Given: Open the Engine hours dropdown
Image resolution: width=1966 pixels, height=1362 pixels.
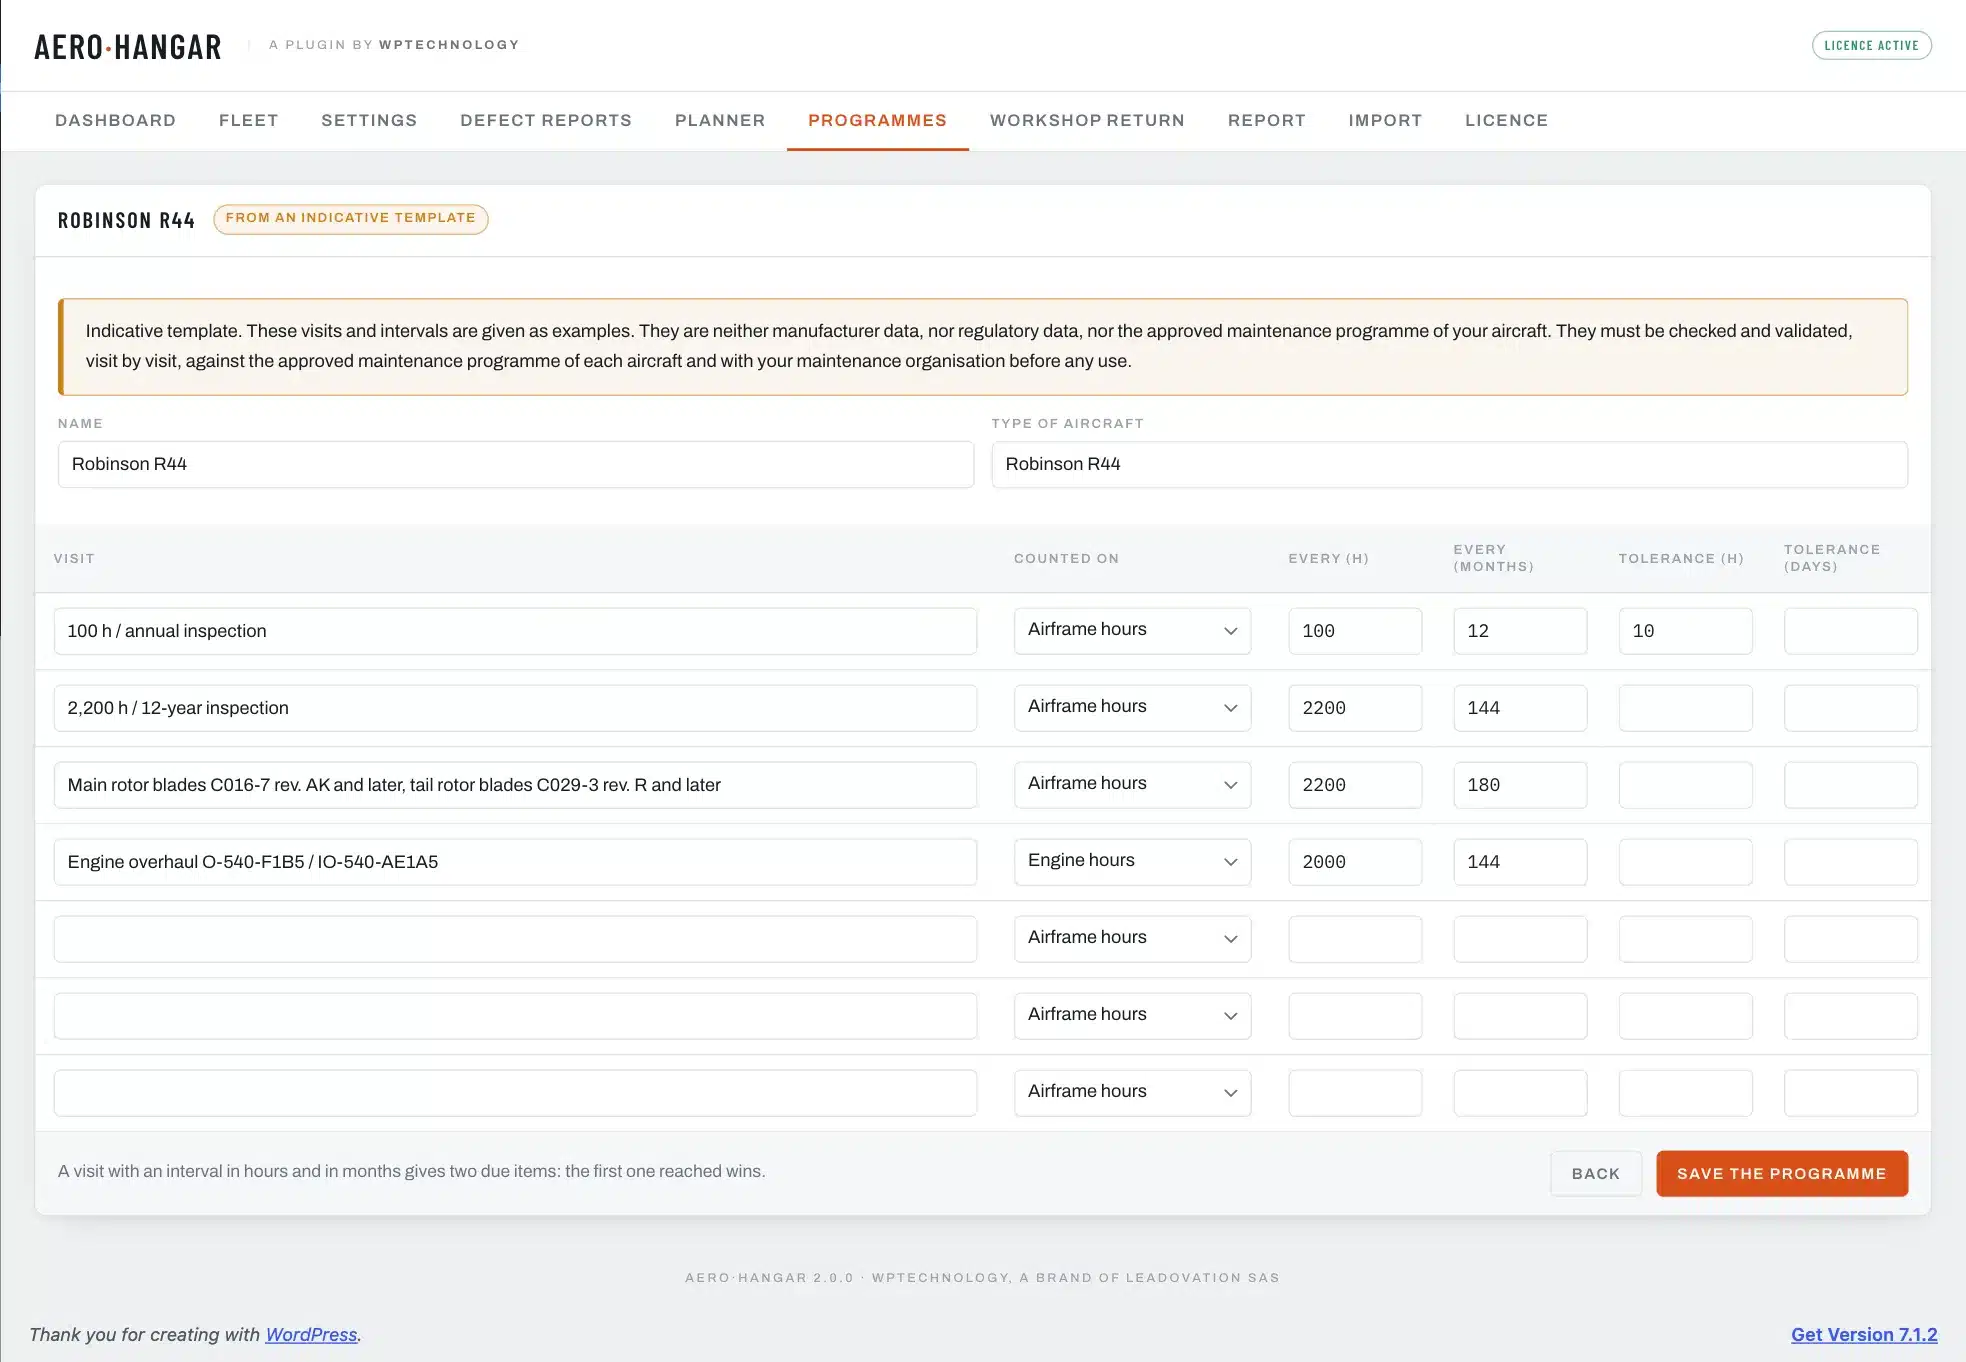Looking at the screenshot, I should 1132,862.
